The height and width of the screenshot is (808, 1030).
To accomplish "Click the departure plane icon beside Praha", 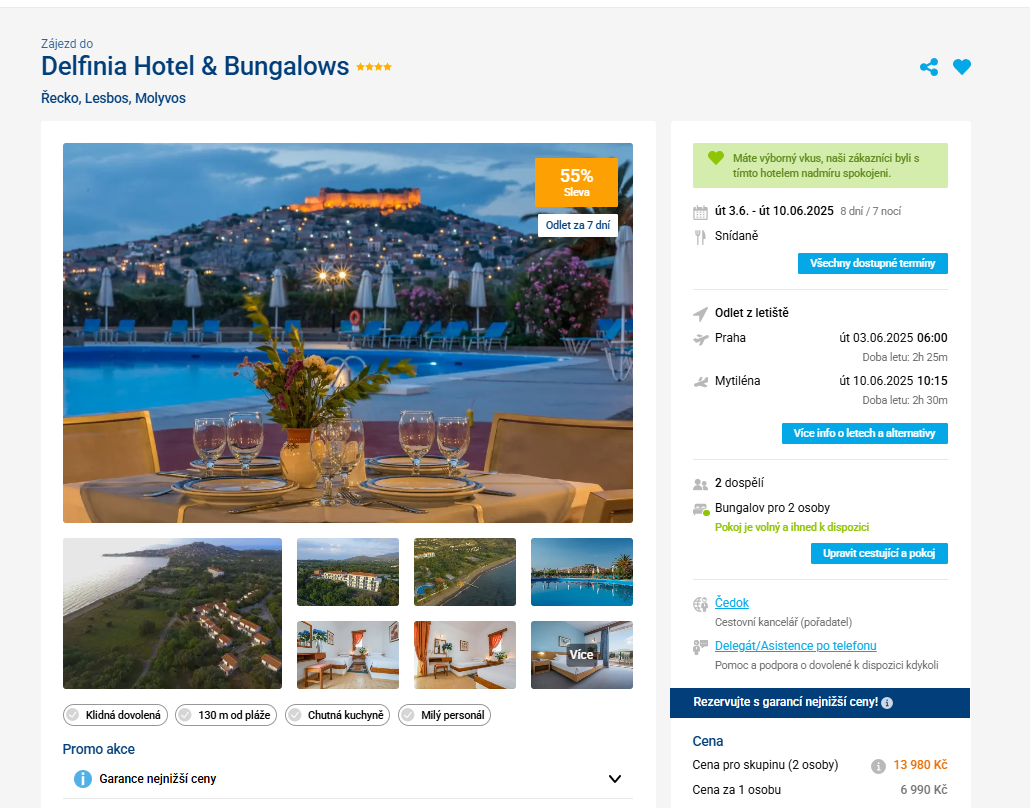I will (700, 339).
